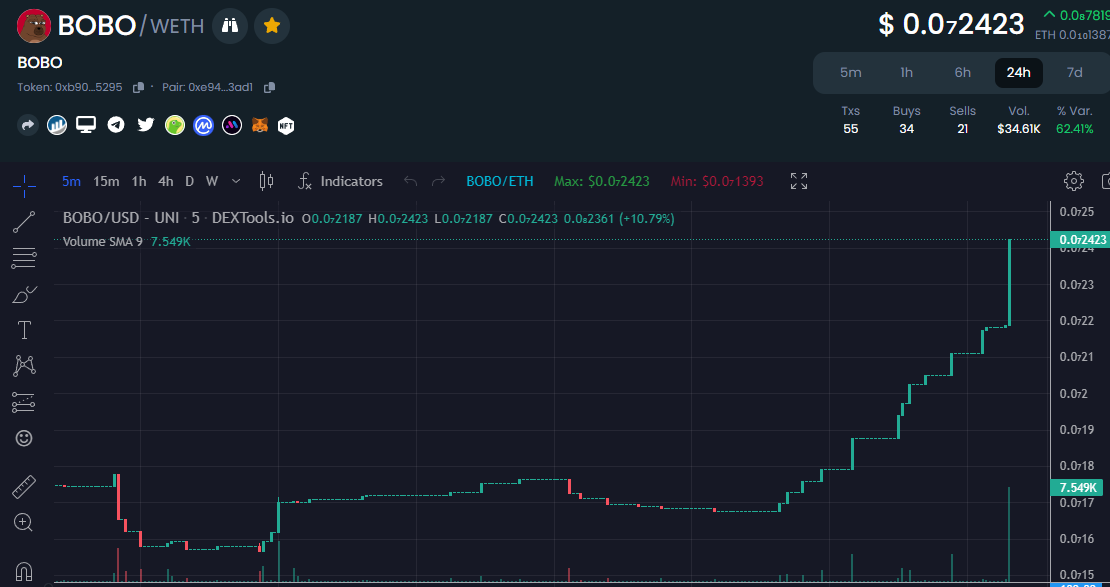This screenshot has height=587, width=1110.
Task: Click the Sells count 21
Action: [x=962, y=129]
